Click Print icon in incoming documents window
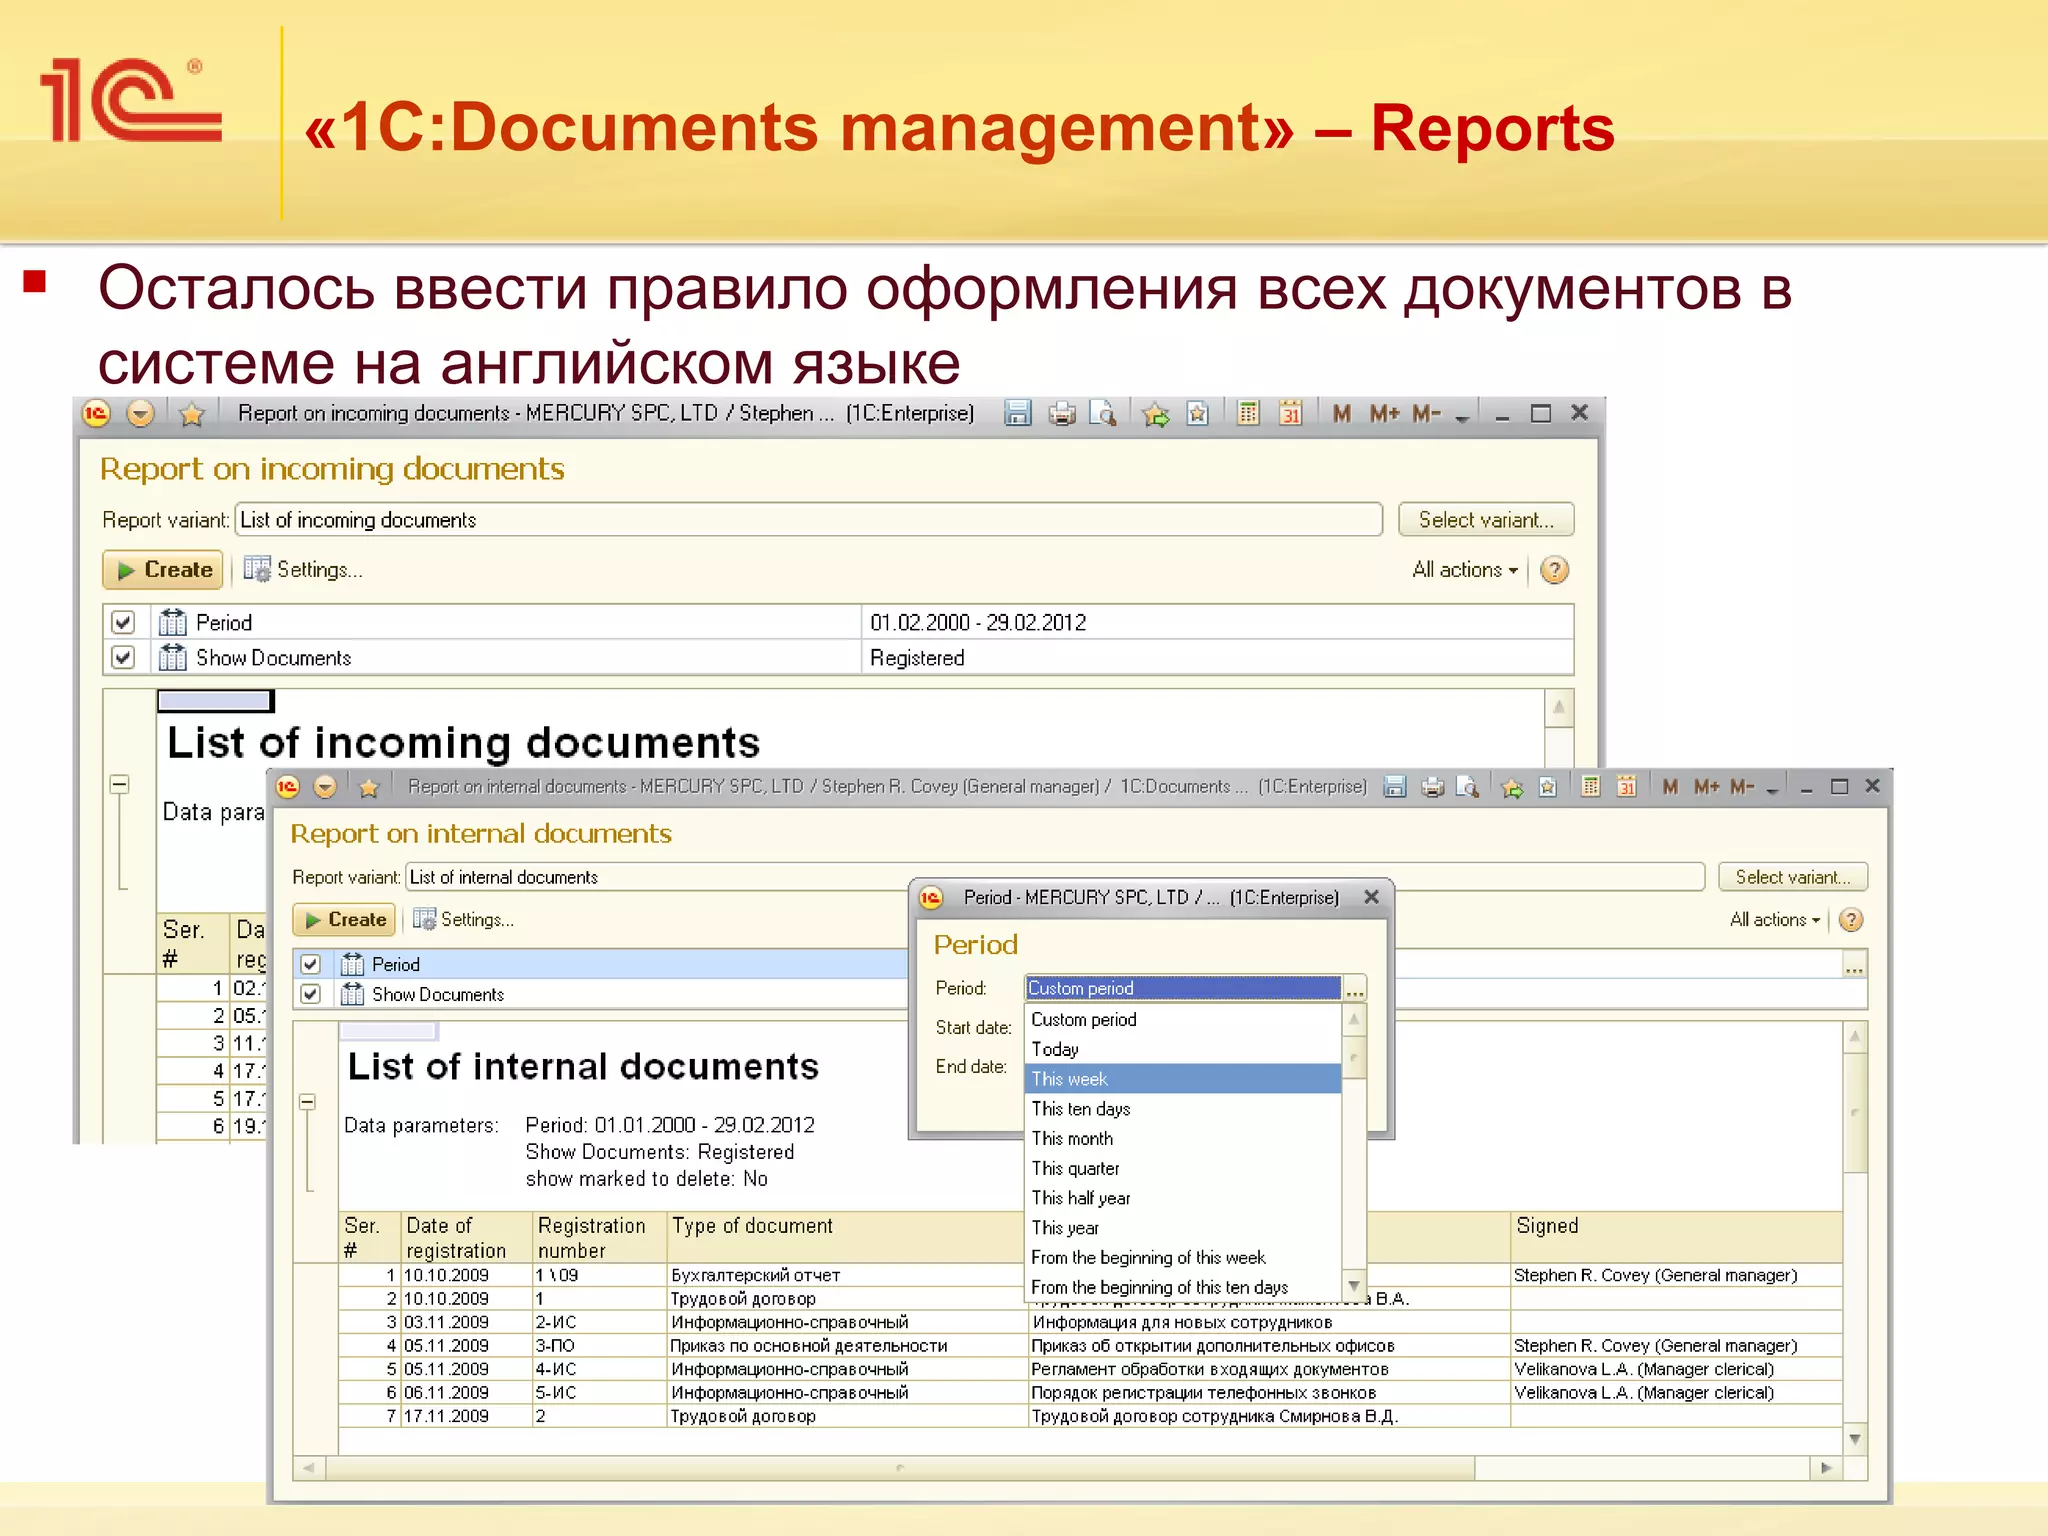The height and width of the screenshot is (1536, 2048). pos(1062,413)
